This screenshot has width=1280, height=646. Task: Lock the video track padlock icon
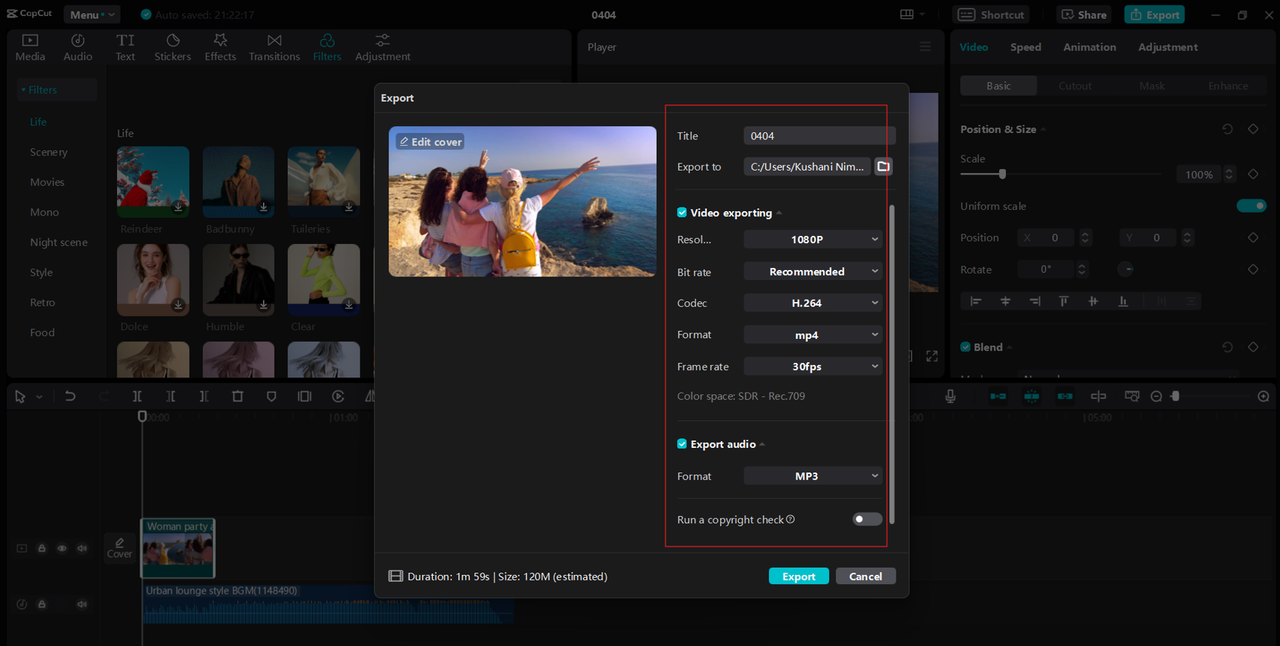click(42, 548)
